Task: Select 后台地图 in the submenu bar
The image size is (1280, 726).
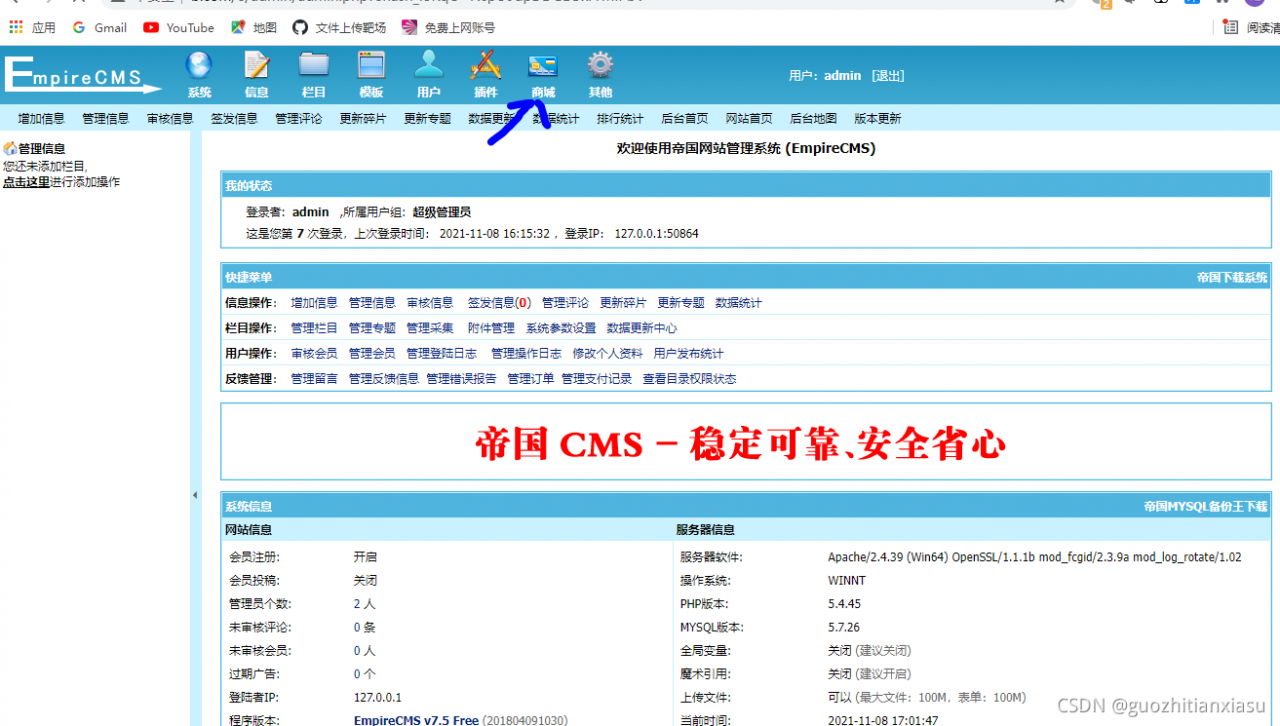Action: (813, 118)
